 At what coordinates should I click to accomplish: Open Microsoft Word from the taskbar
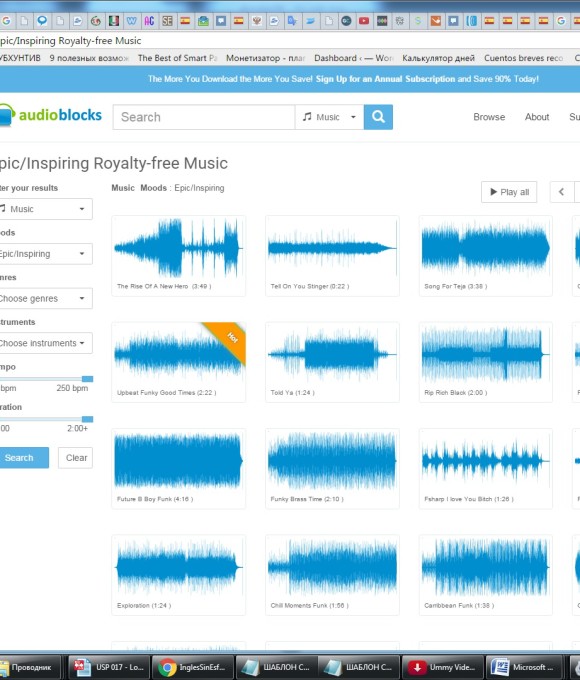[x=525, y=667]
